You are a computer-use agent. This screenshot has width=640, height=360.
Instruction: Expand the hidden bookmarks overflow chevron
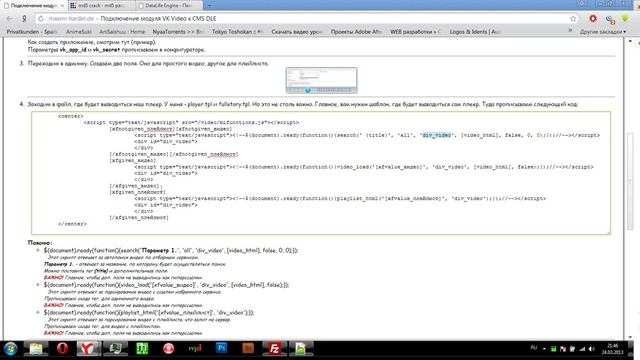tap(570, 31)
